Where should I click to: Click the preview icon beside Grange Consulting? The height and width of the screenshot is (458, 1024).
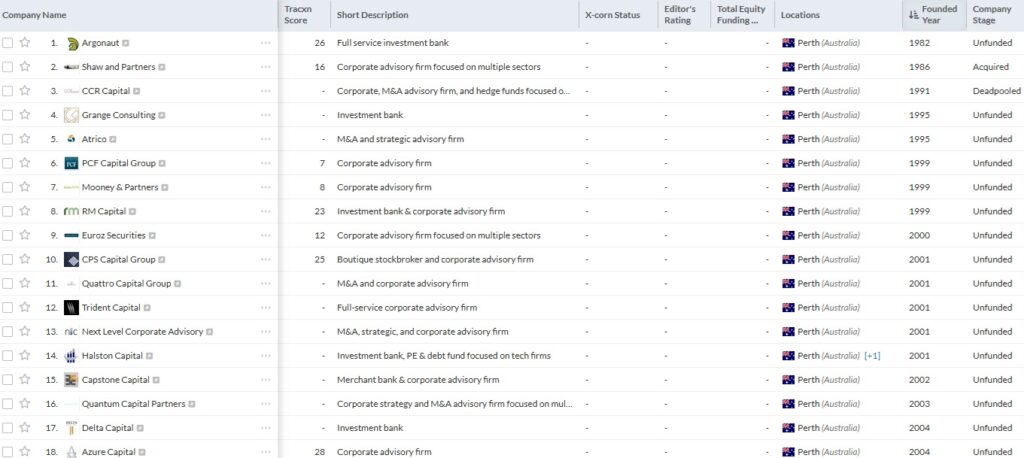[x=162, y=115]
